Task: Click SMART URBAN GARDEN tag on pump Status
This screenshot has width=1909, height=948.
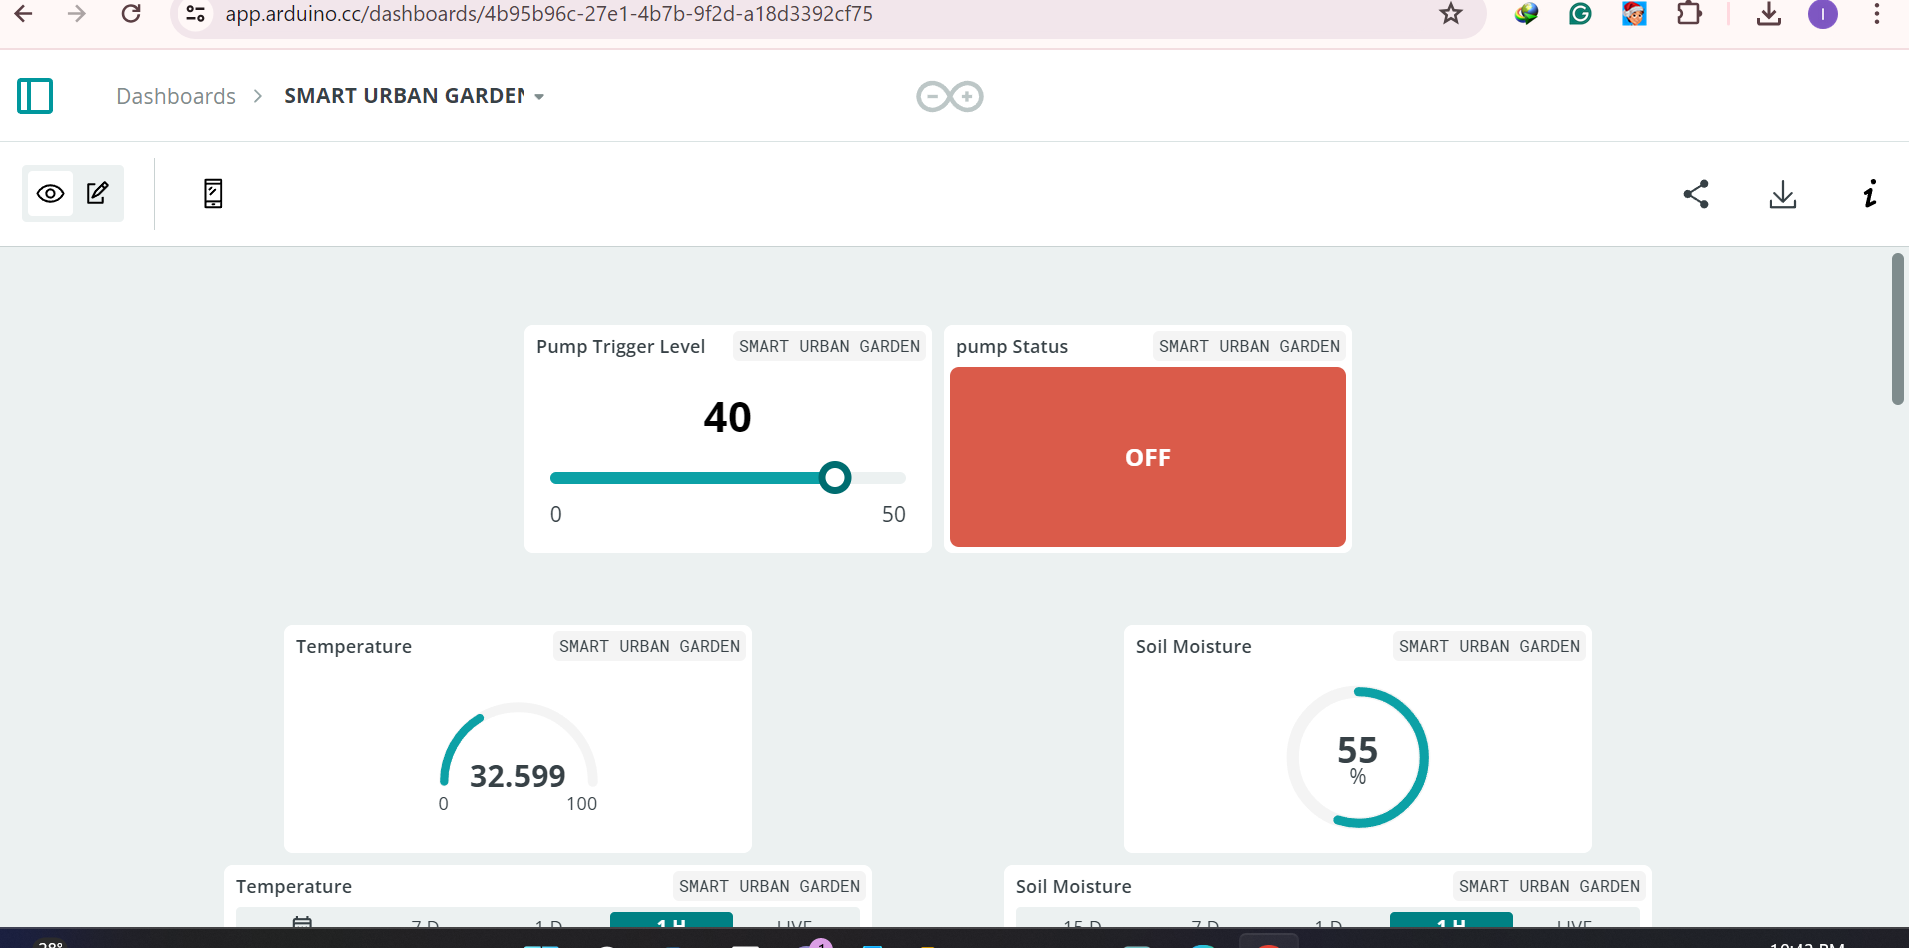Action: point(1249,346)
